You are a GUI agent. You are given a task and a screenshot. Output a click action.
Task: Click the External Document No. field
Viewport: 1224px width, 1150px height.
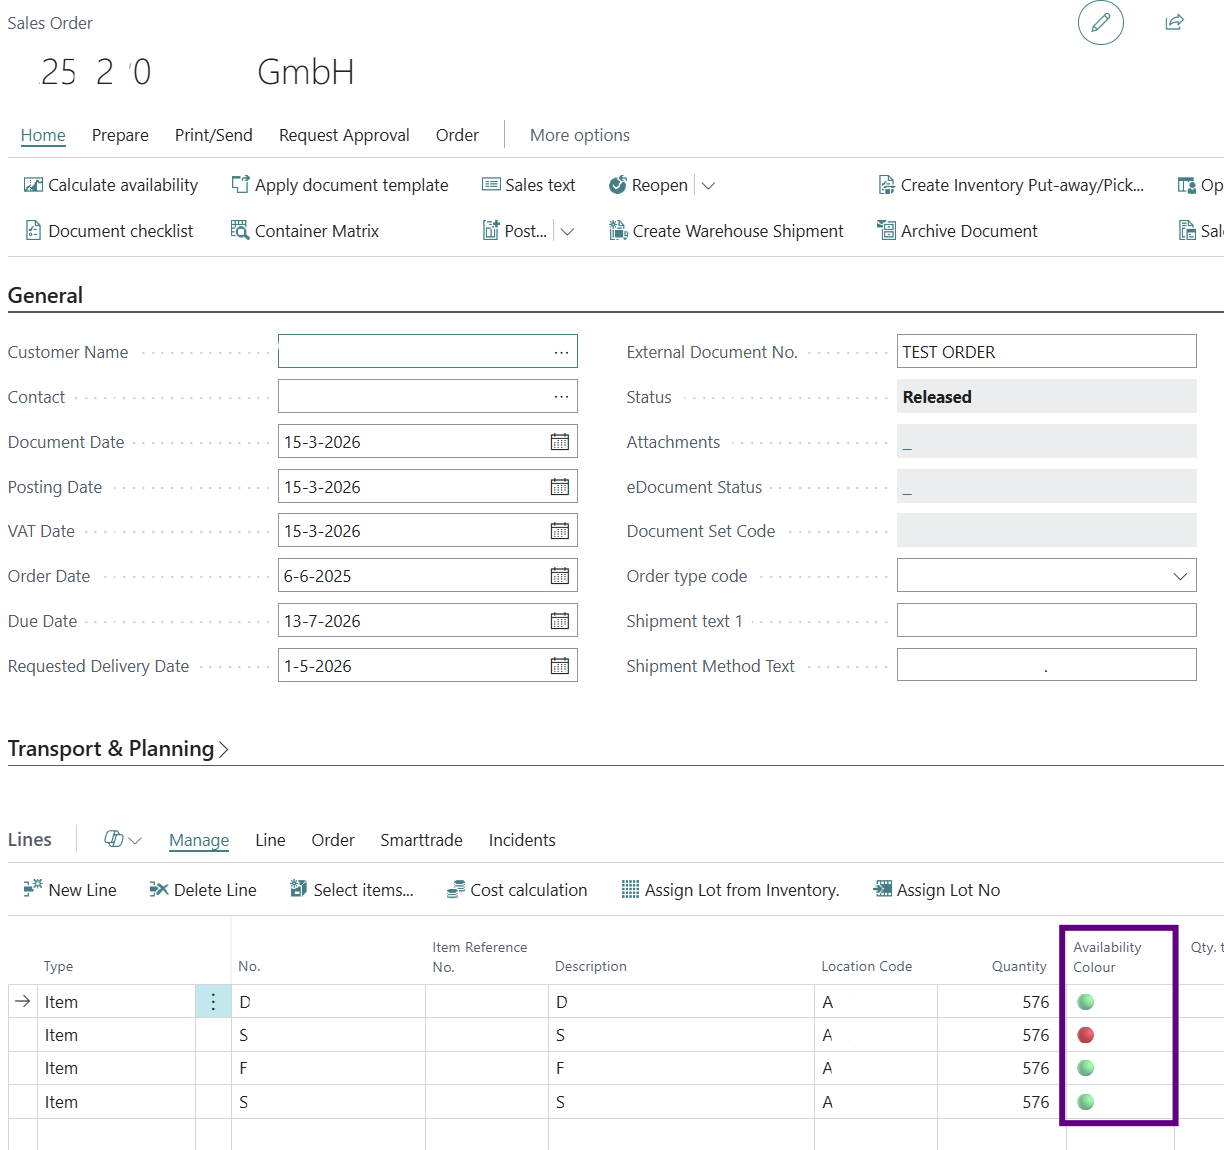(1045, 352)
